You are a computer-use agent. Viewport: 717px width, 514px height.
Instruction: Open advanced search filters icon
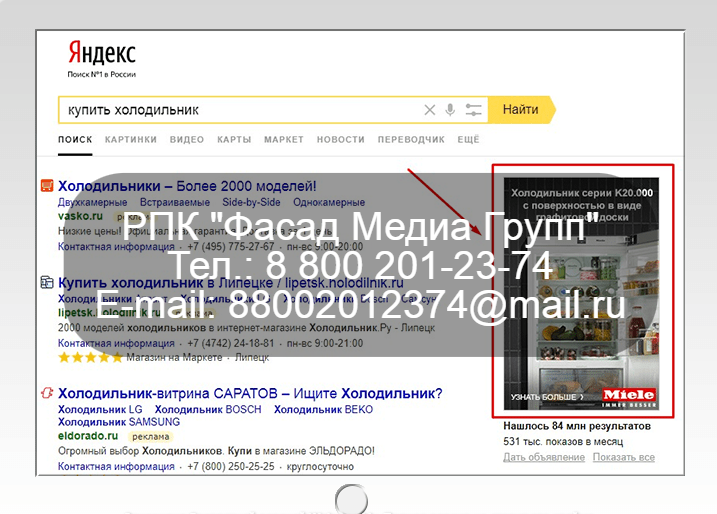click(473, 110)
